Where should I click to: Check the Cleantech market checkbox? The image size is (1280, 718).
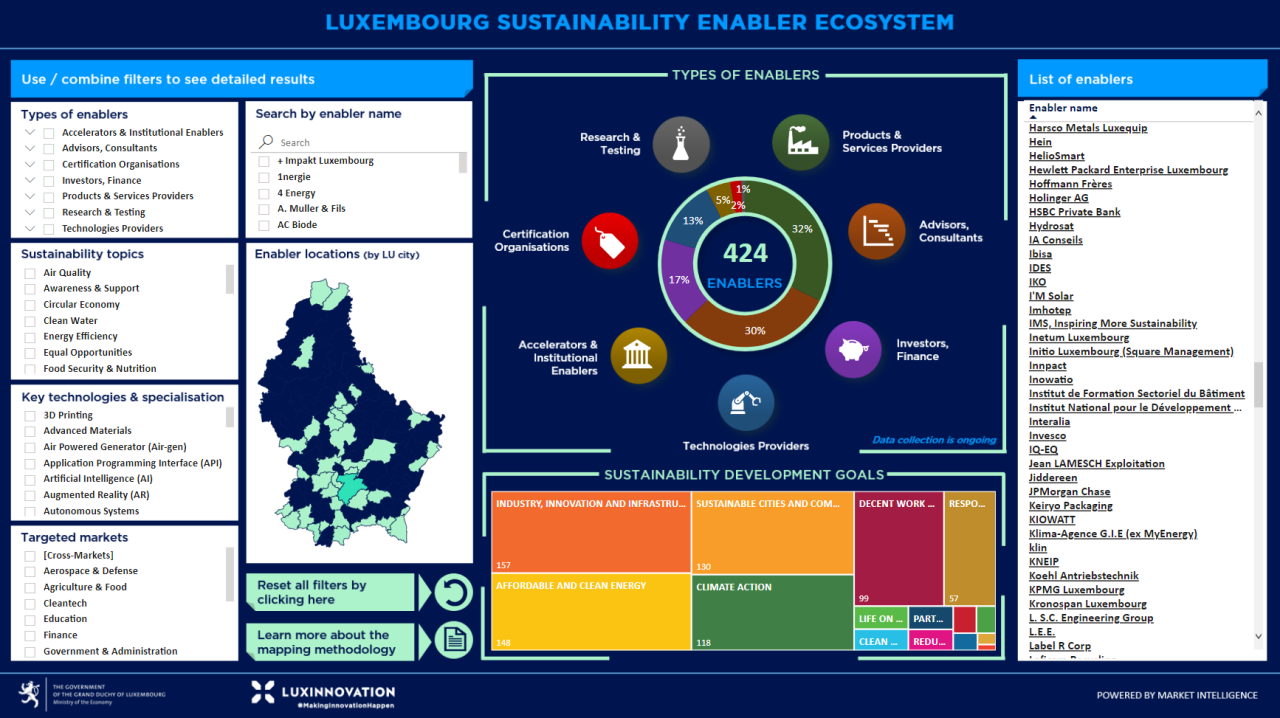click(30, 603)
